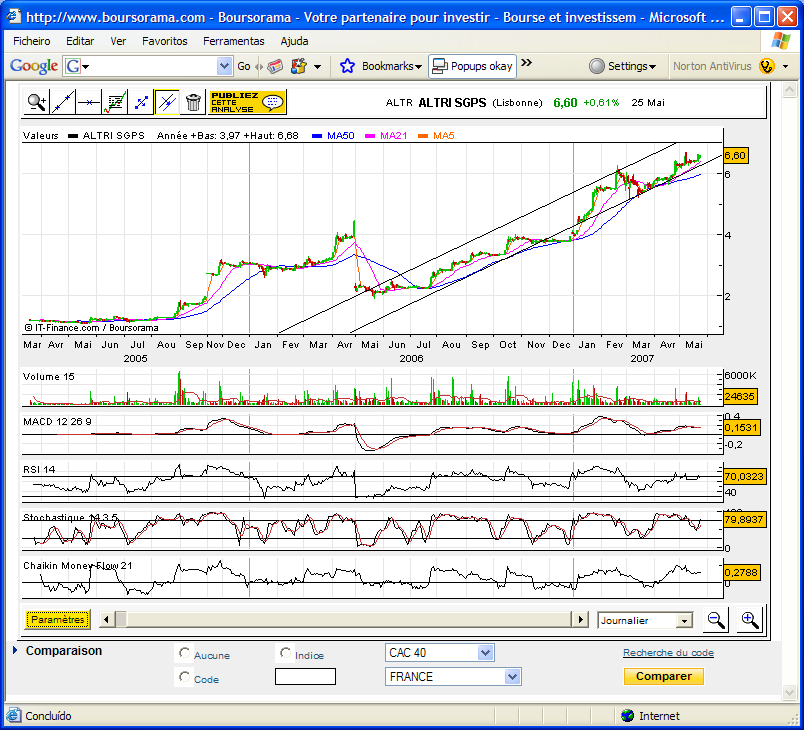Open the Ver menu
Image resolution: width=804 pixels, height=730 pixels.
[x=118, y=41]
